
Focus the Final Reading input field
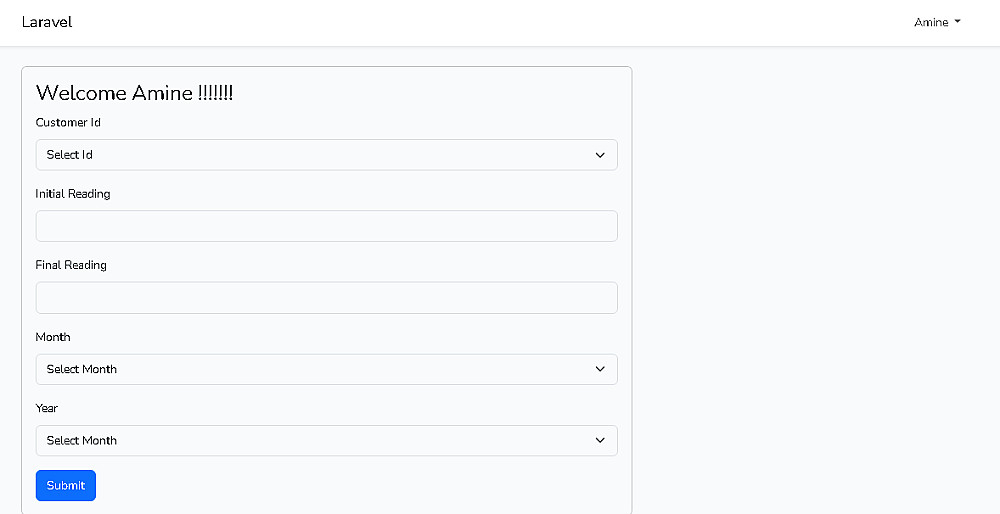(x=326, y=298)
